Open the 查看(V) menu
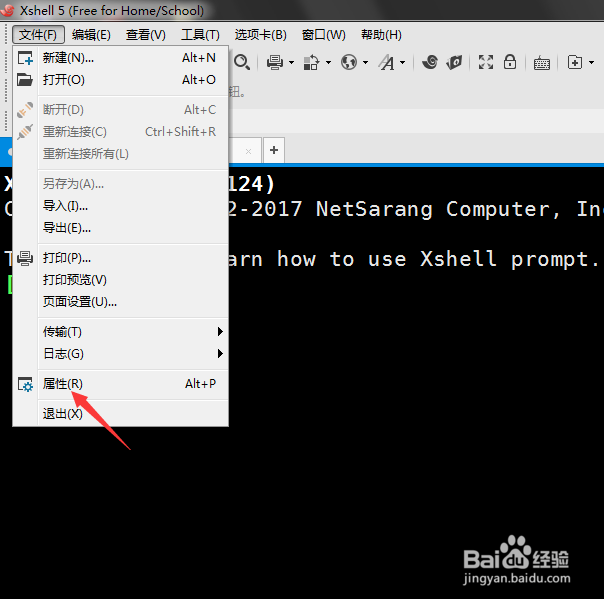 146,35
